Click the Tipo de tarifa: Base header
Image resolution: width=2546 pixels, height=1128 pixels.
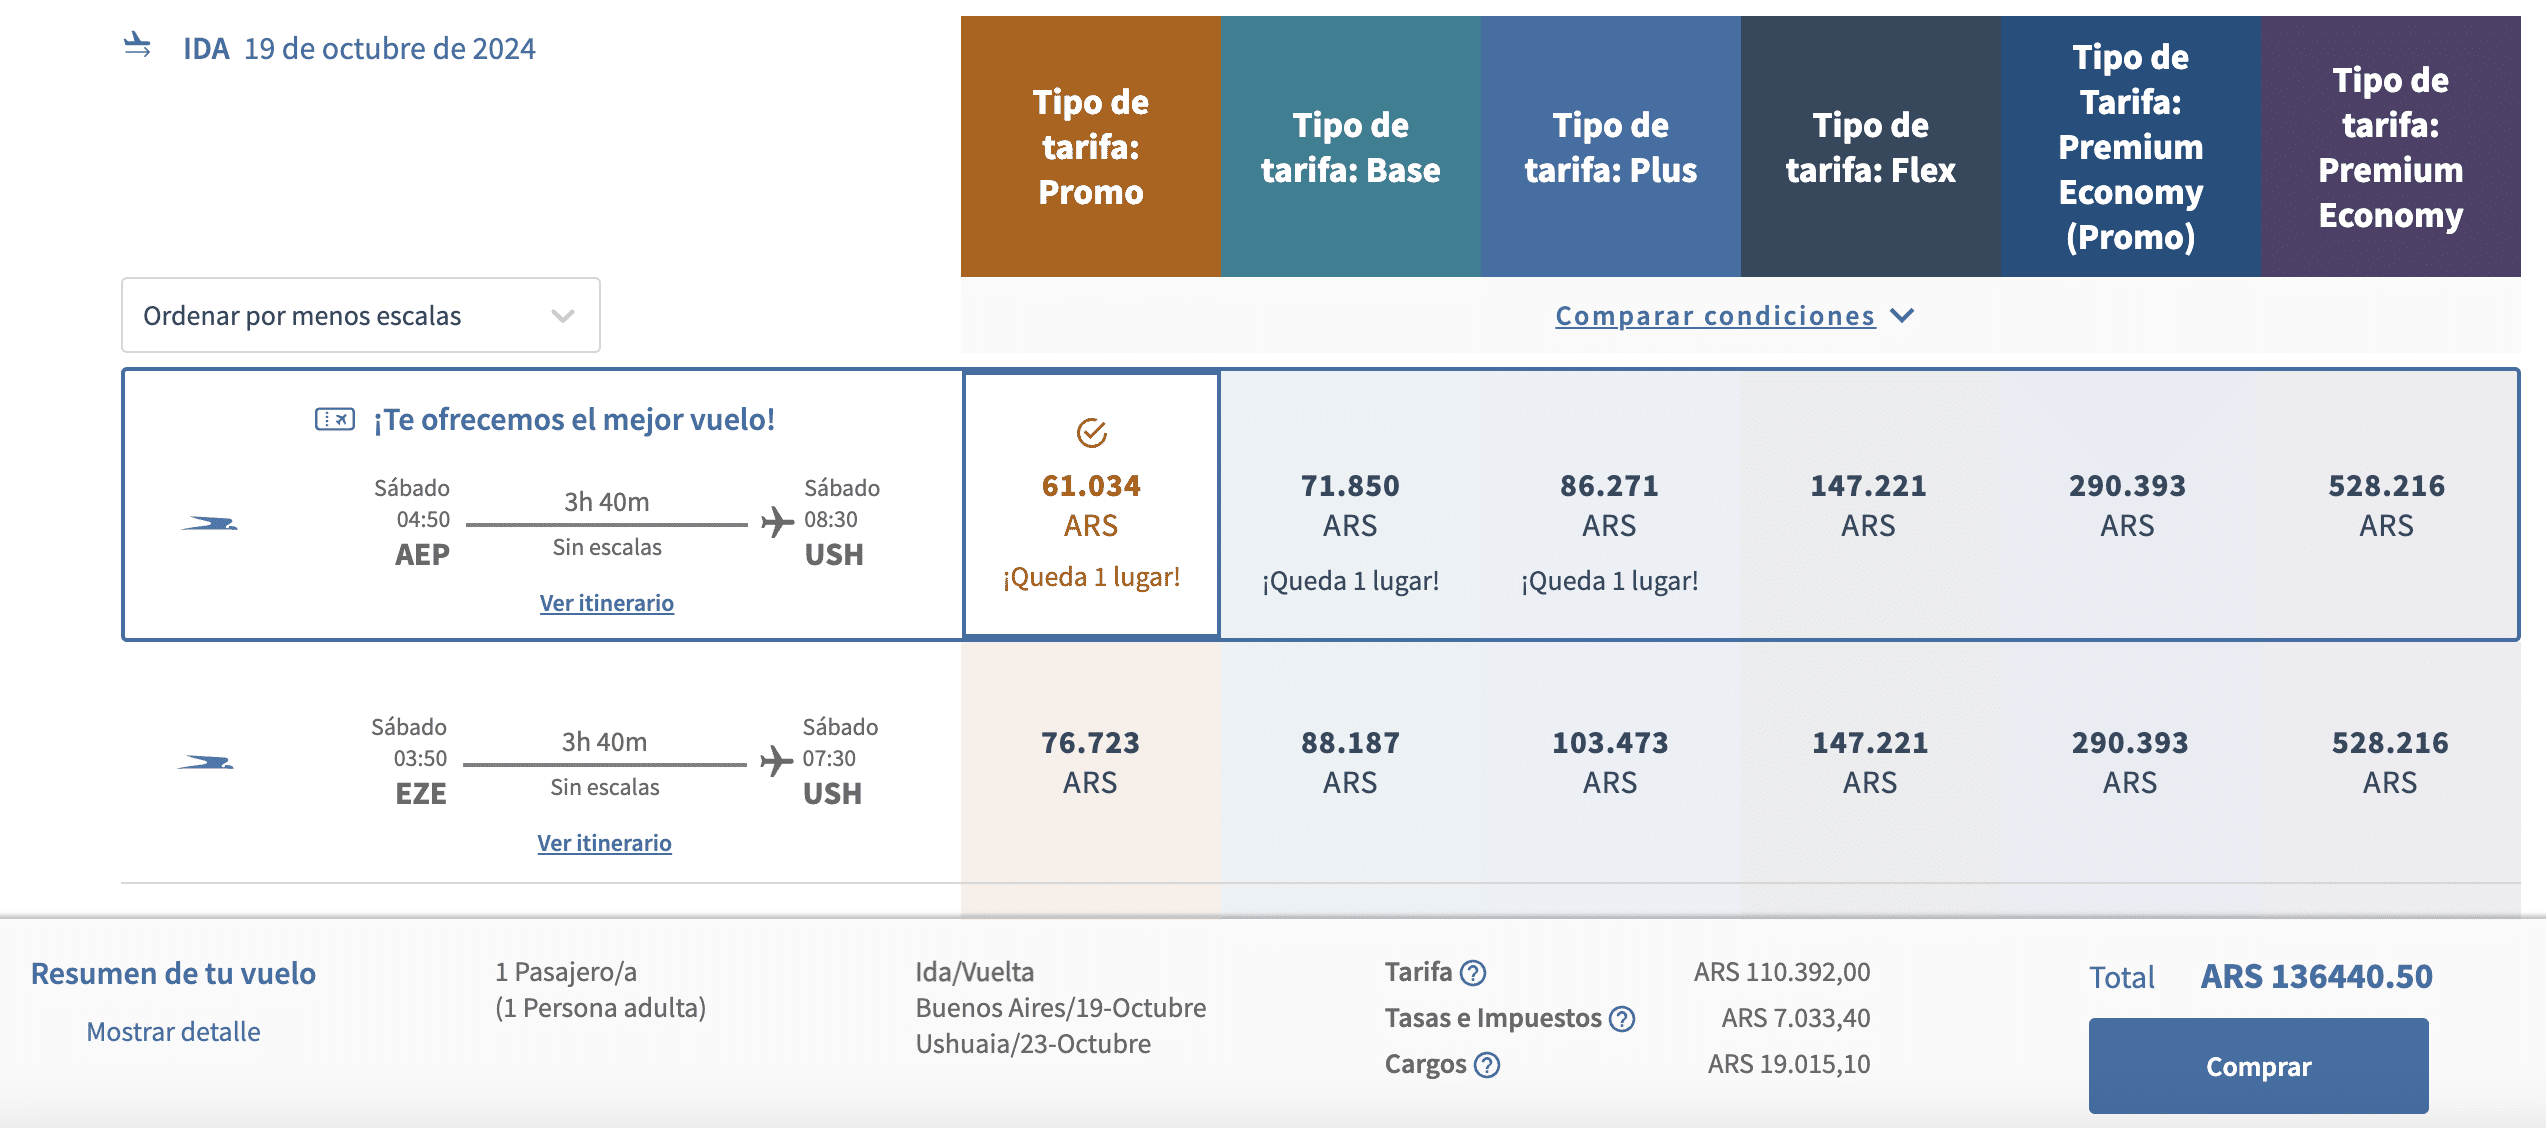pyautogui.click(x=1350, y=147)
